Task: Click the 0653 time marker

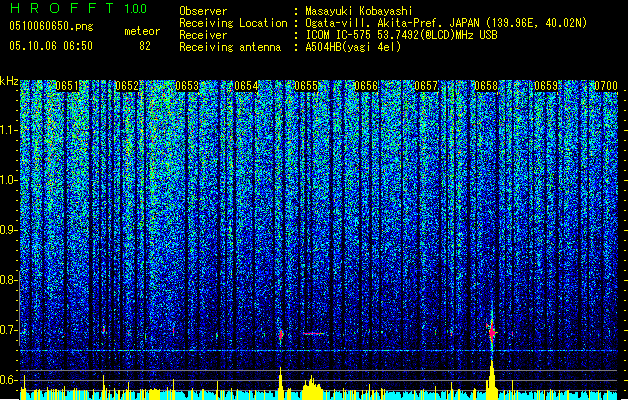Action: tap(187, 86)
